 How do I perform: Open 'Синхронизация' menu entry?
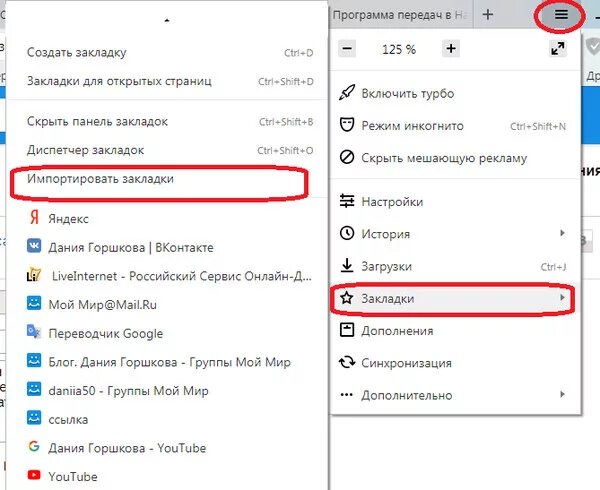tap(455, 362)
